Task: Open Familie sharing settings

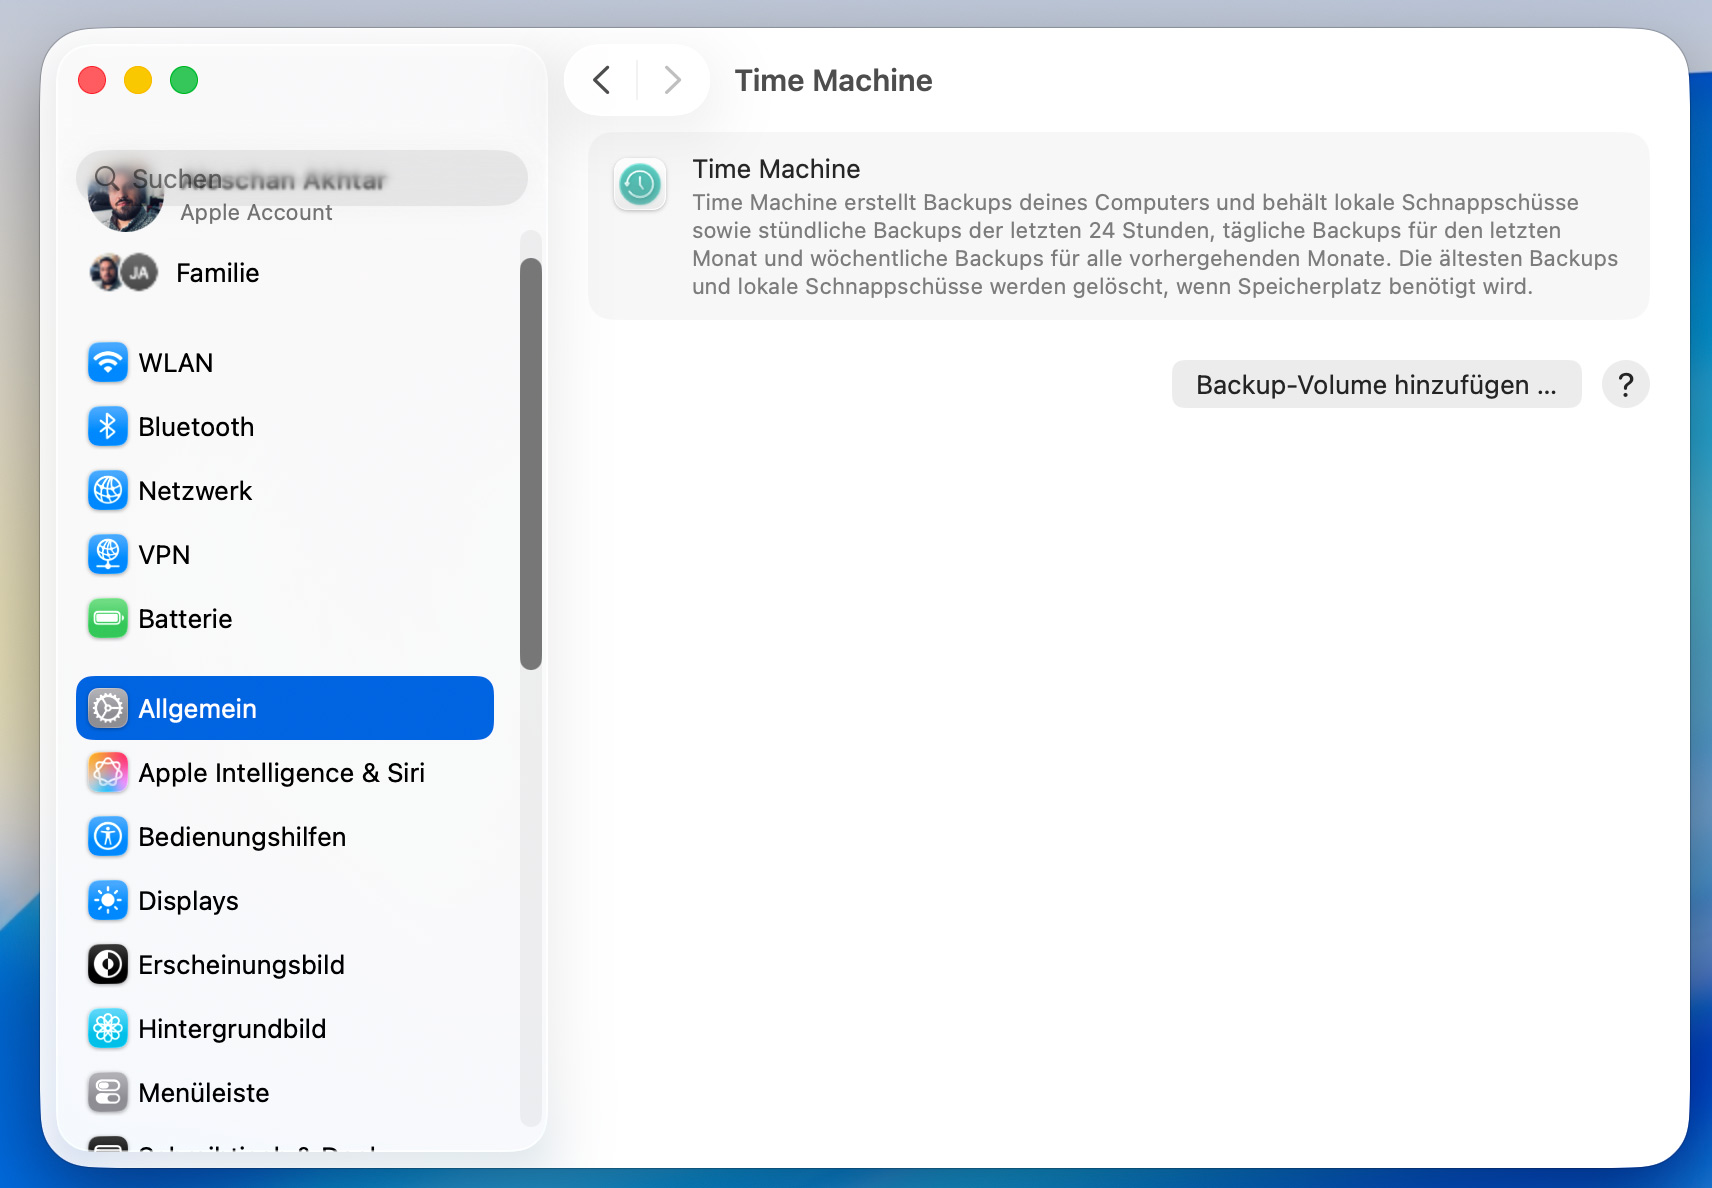Action: coord(285,273)
